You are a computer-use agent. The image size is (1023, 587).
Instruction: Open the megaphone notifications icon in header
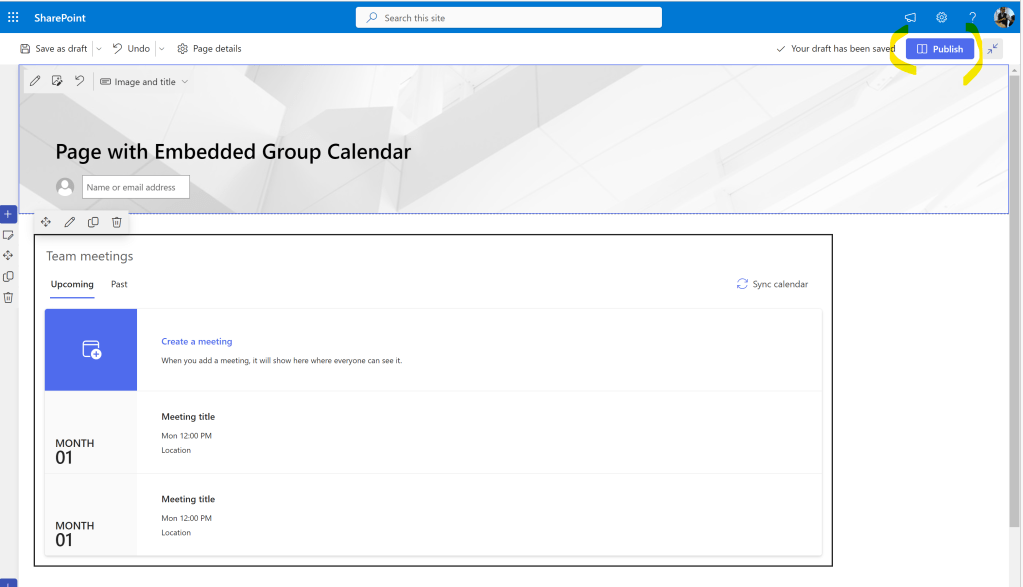click(910, 17)
